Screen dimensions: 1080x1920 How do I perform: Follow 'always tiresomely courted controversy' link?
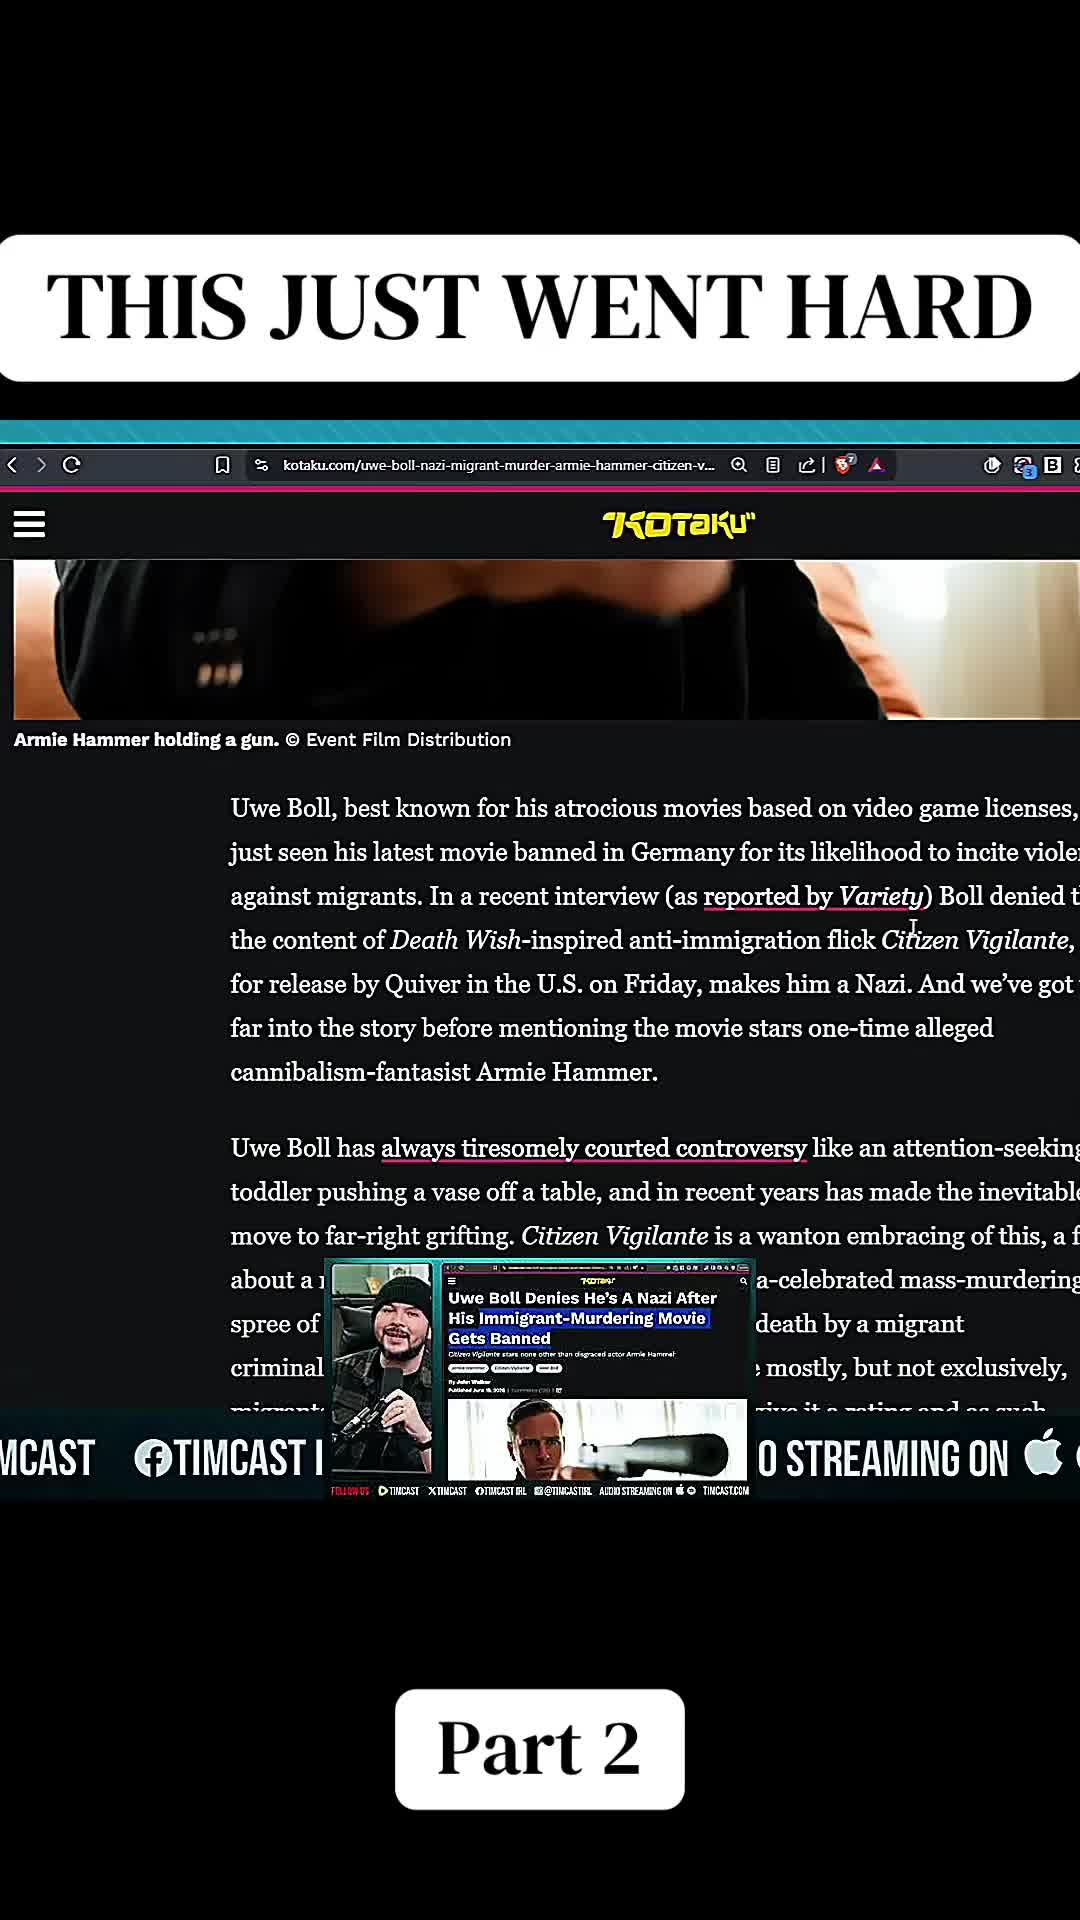point(594,1148)
